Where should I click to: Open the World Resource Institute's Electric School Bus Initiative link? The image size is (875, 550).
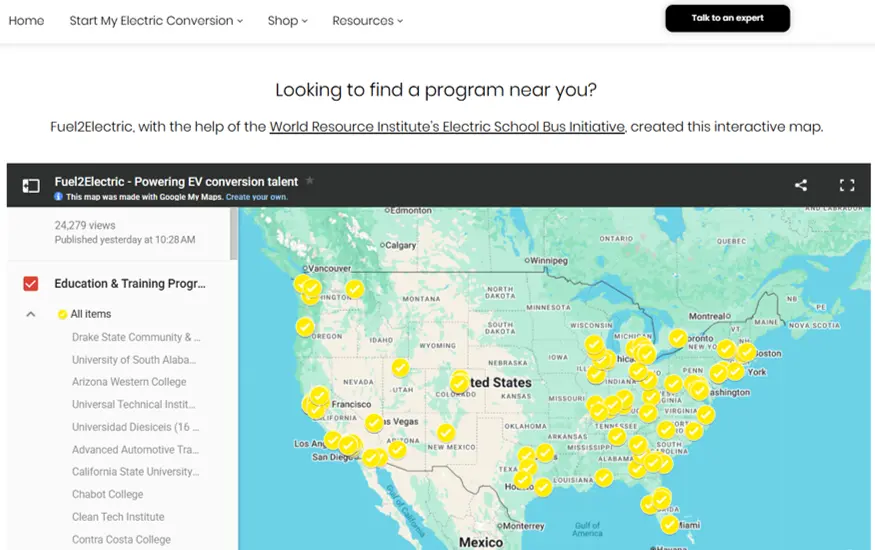click(447, 127)
